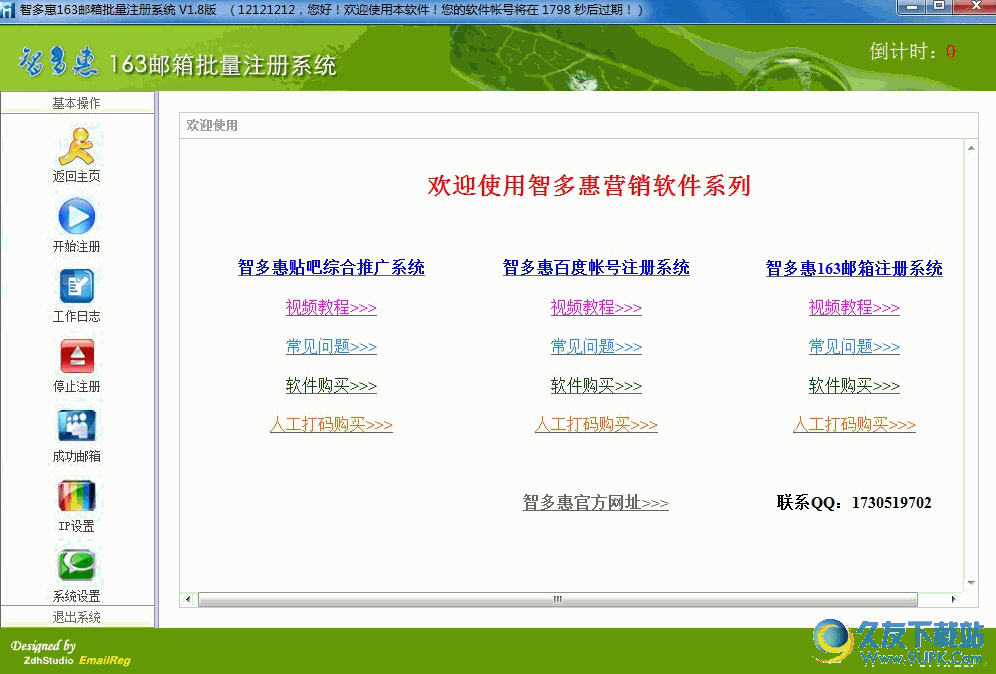
Task: Choose 退出系统 at sidebar bottom
Action: tap(77, 617)
